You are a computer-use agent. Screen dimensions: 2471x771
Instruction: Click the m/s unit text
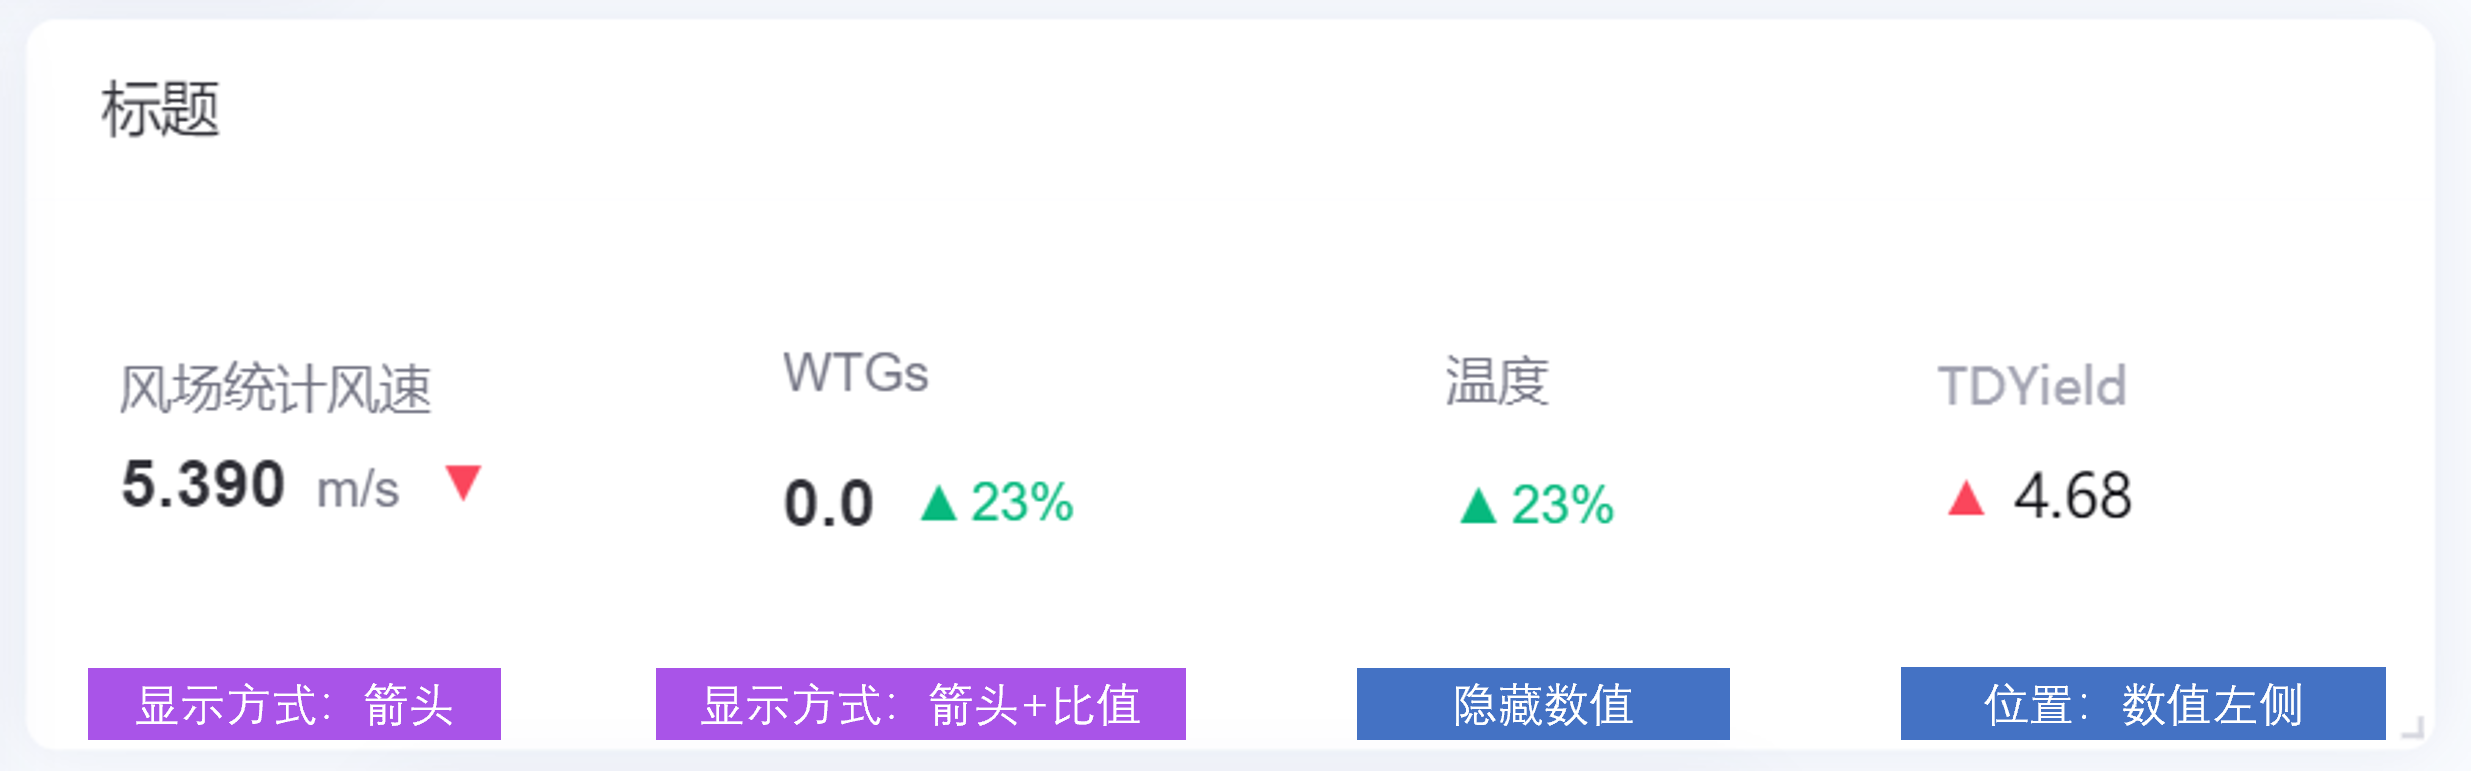pyautogui.click(x=358, y=490)
